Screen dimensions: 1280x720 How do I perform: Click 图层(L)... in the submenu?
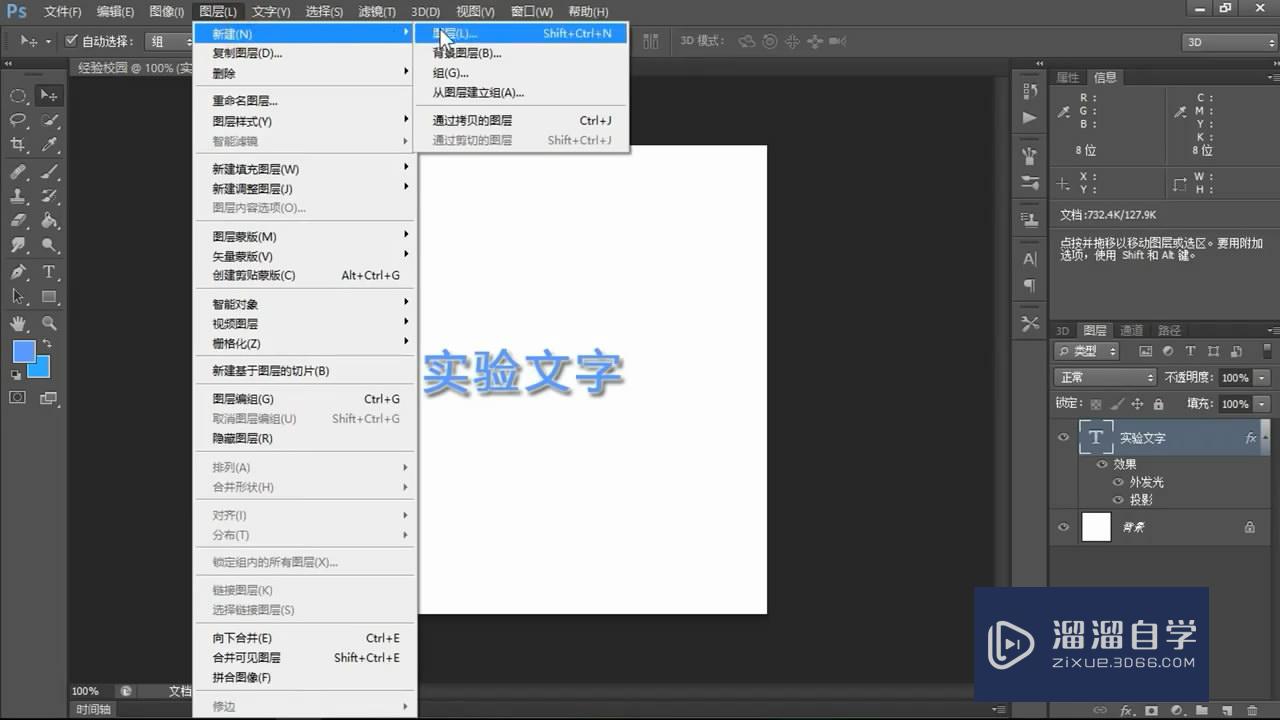point(521,34)
